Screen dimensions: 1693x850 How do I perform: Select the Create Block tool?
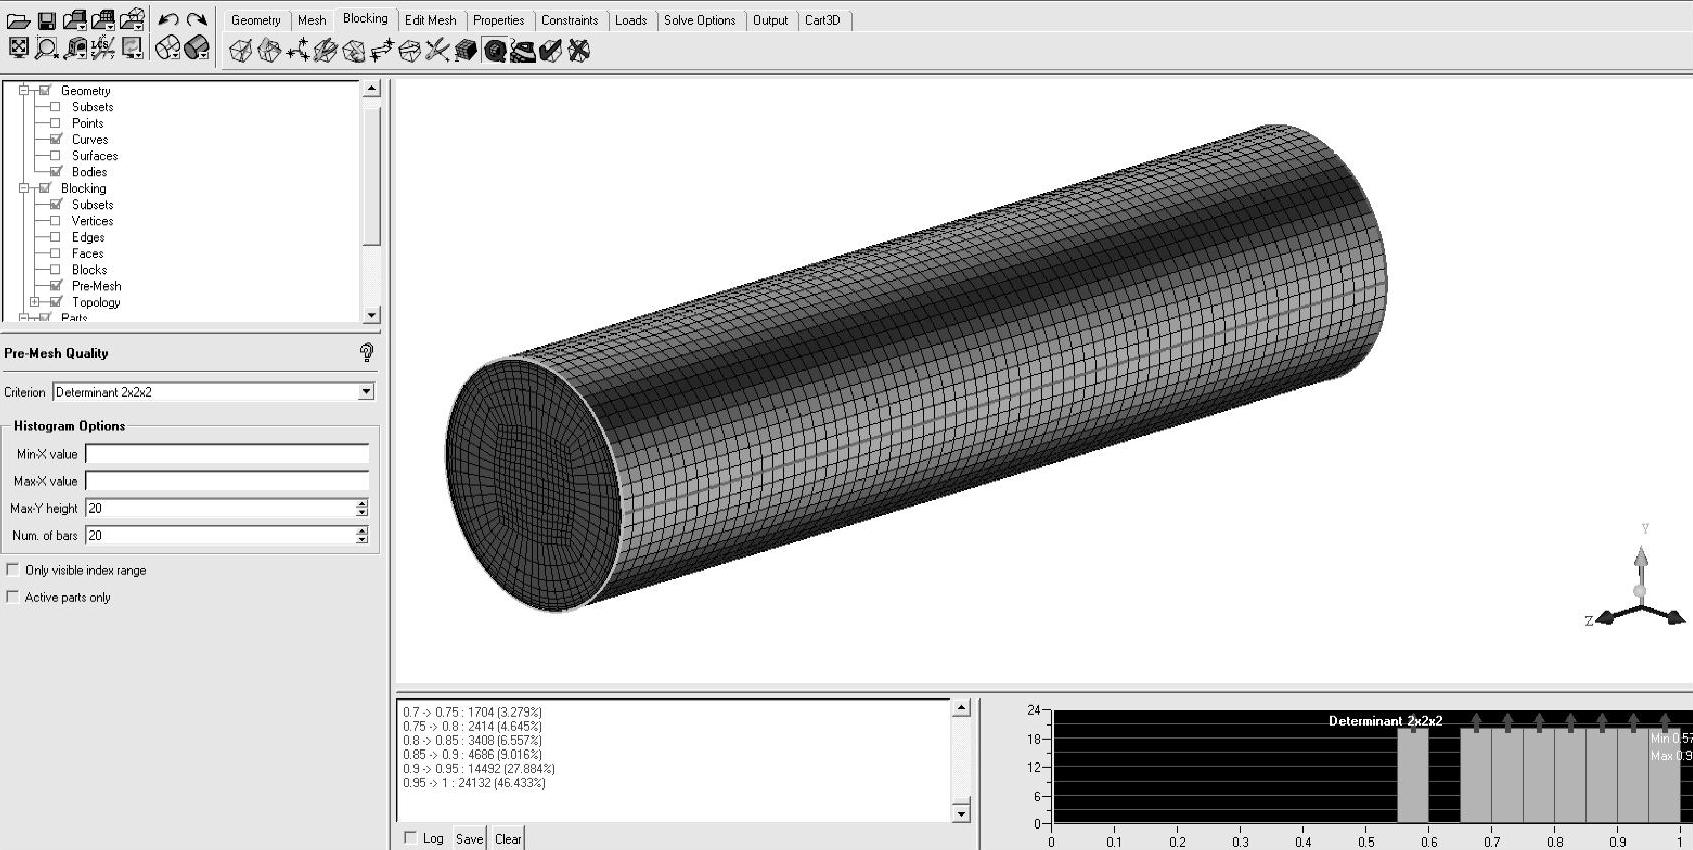coord(240,50)
